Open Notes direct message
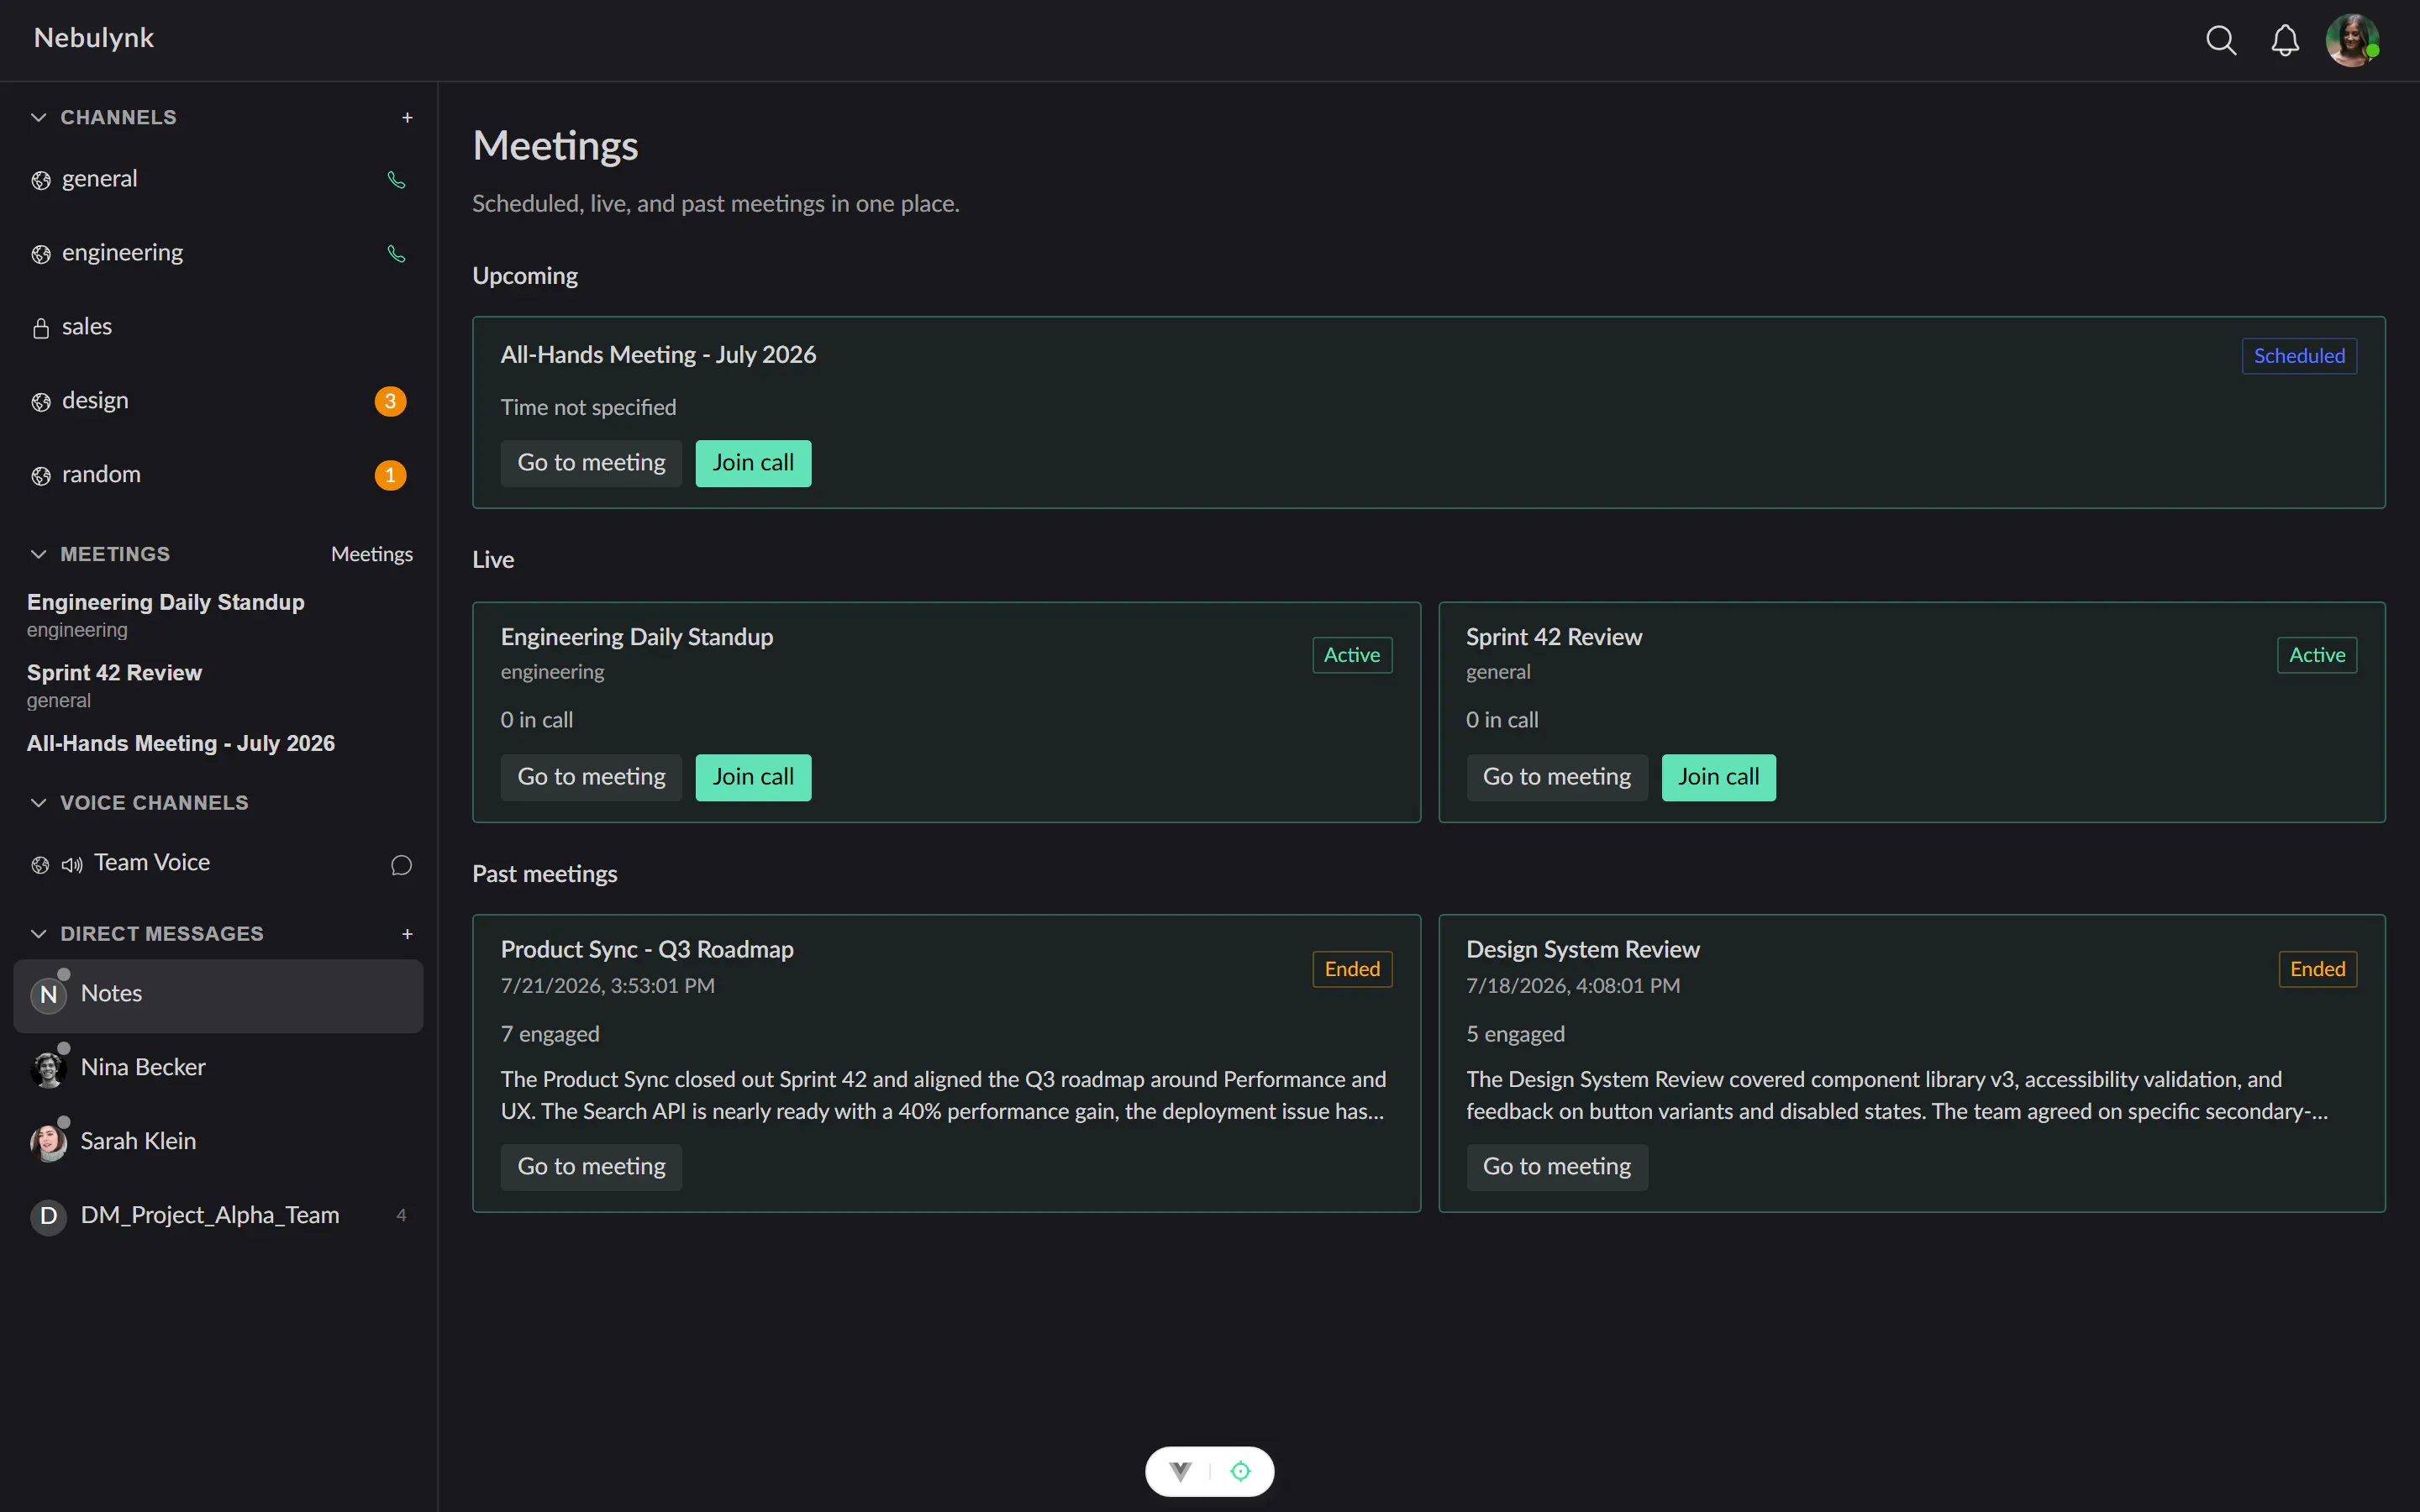Screen dimensions: 2420x1512 [218, 995]
